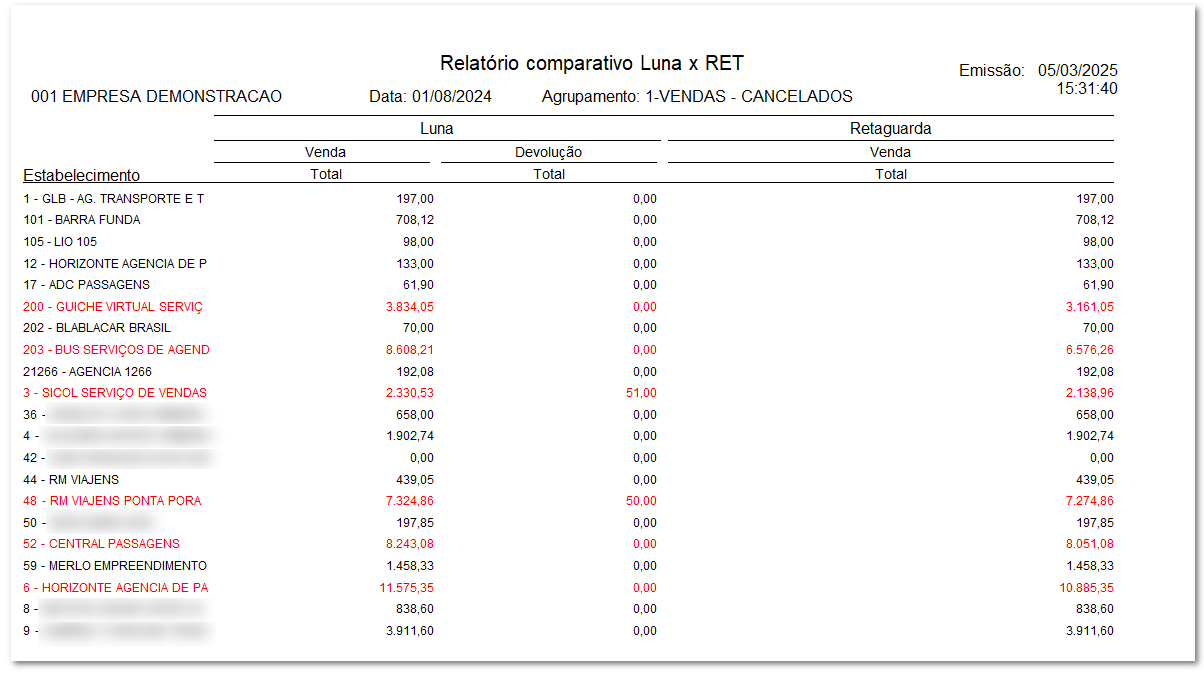This screenshot has height=674, width=1204.
Task: Click Luna sale value '838,60'
Action: 415,609
